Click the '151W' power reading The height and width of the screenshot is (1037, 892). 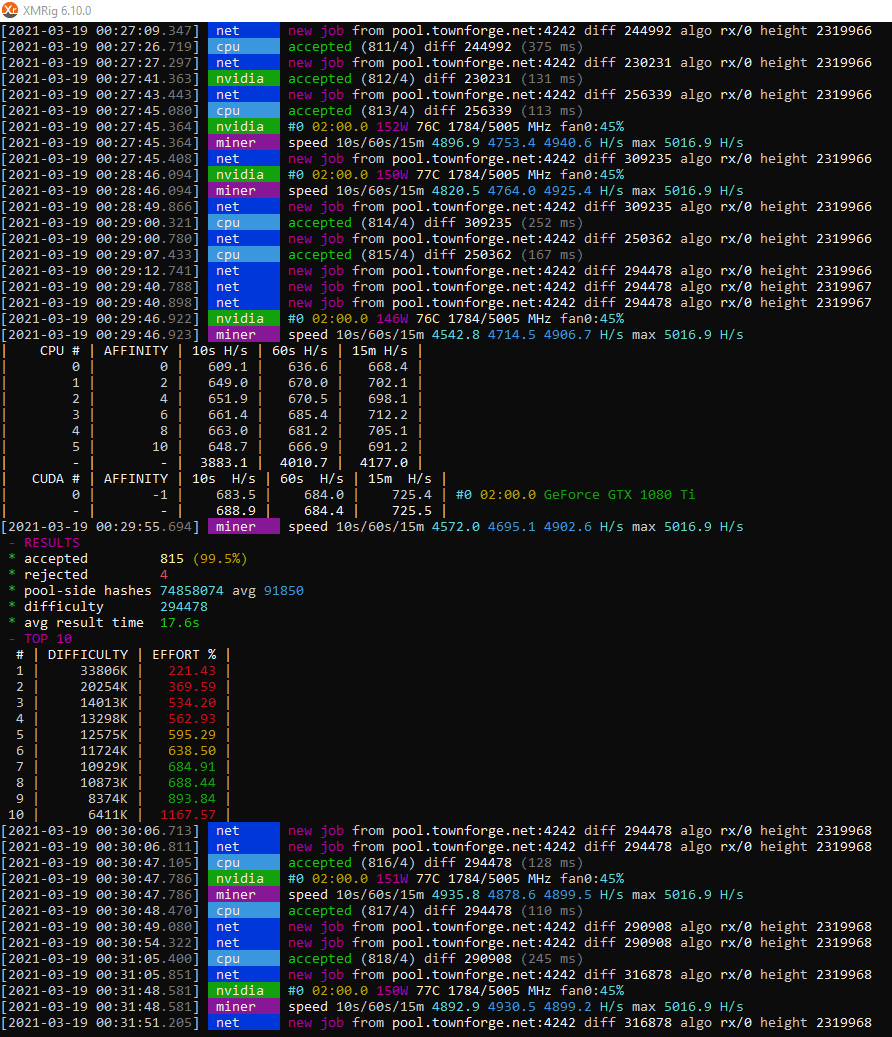tap(392, 879)
